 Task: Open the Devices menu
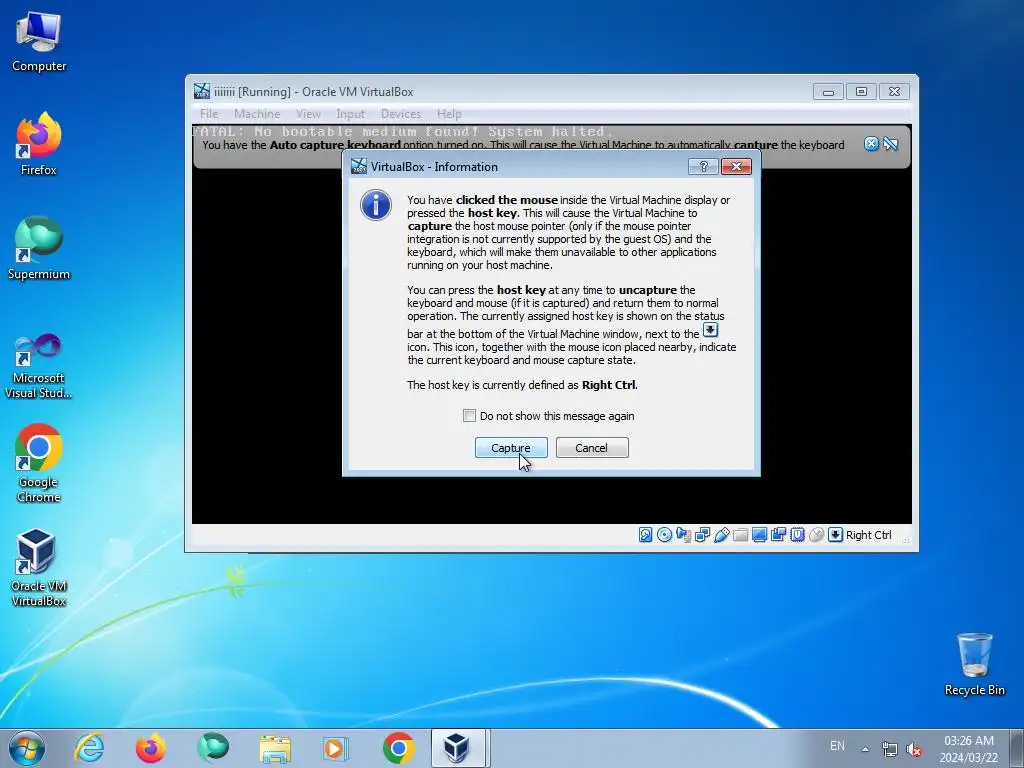(401, 114)
